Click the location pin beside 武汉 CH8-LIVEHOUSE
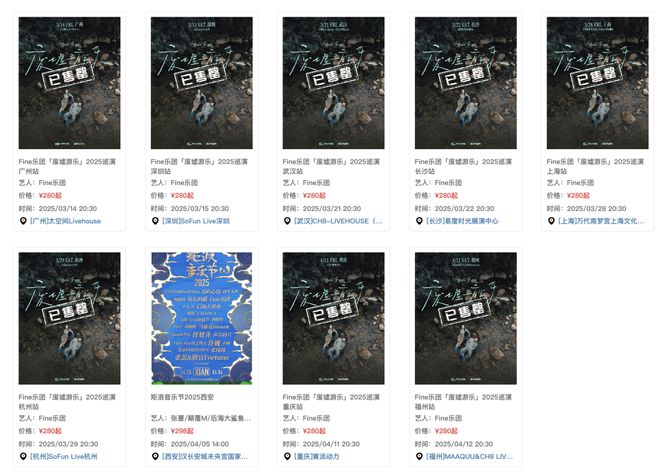Viewport: 660px width, 473px height. pos(287,221)
